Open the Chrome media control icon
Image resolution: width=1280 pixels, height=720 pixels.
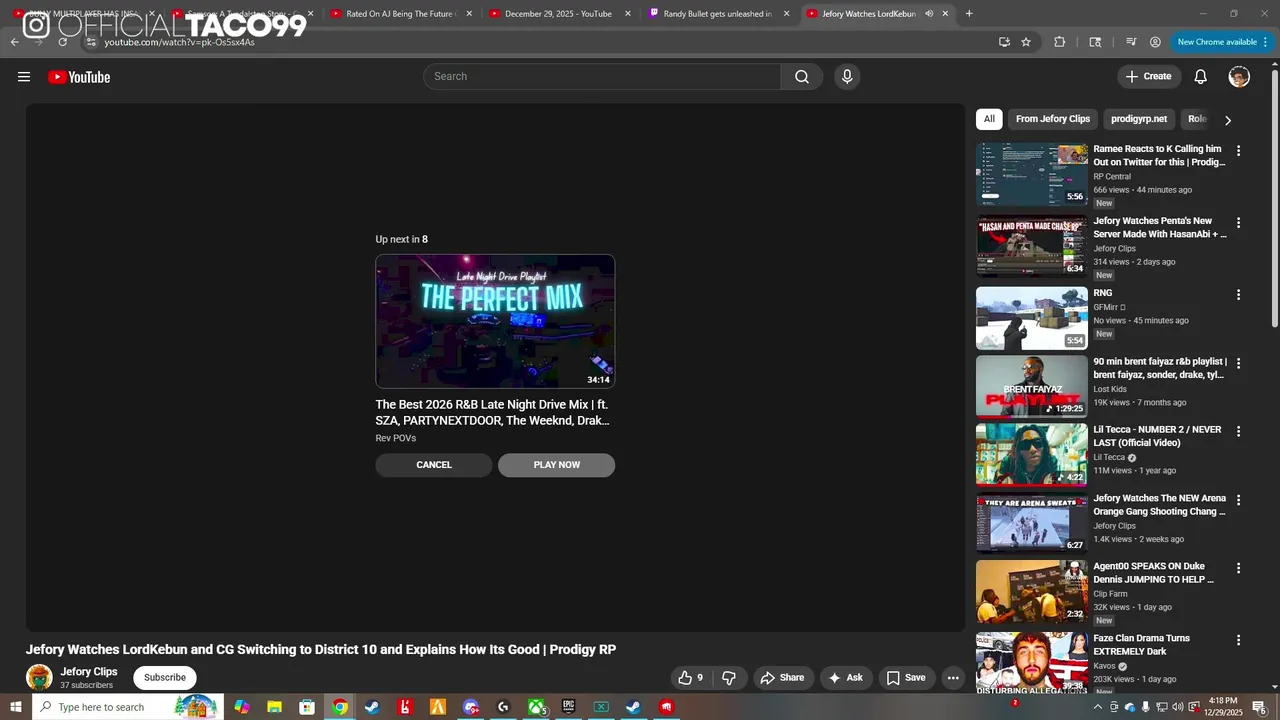pos(1131,42)
